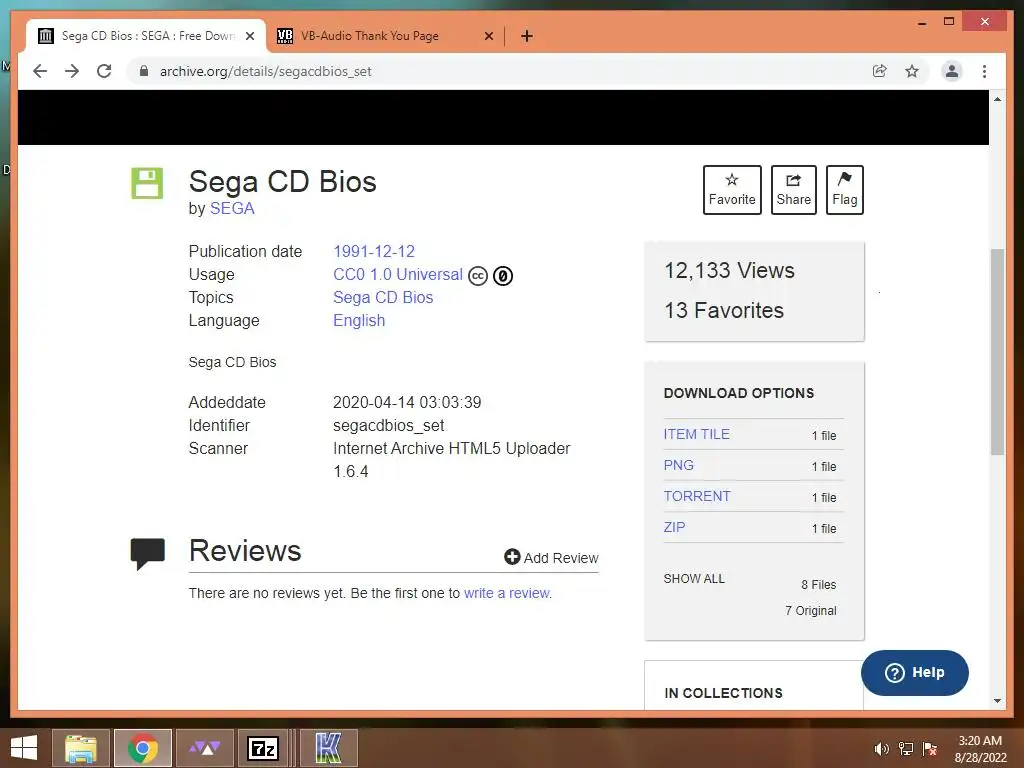
Task: Open the English language link
Action: pos(359,321)
